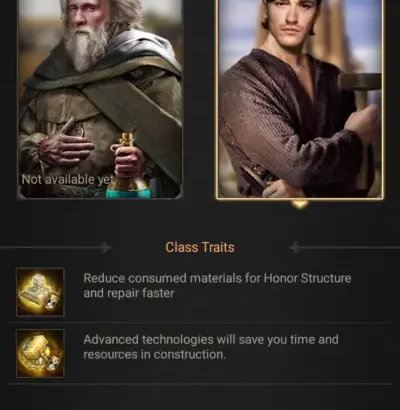Click the golden construction trait icon

click(x=40, y=353)
